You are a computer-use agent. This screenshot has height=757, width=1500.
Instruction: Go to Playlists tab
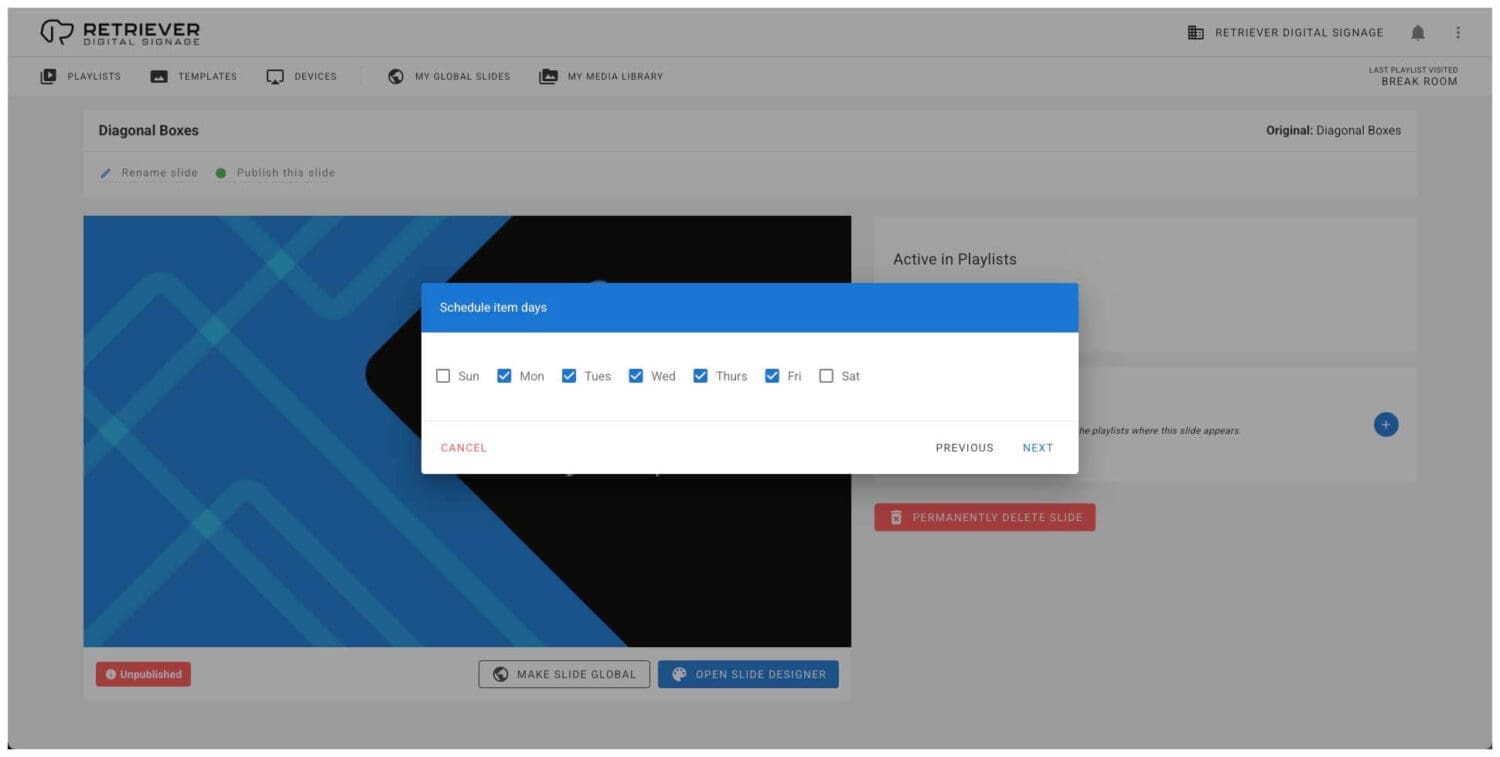click(x=80, y=76)
